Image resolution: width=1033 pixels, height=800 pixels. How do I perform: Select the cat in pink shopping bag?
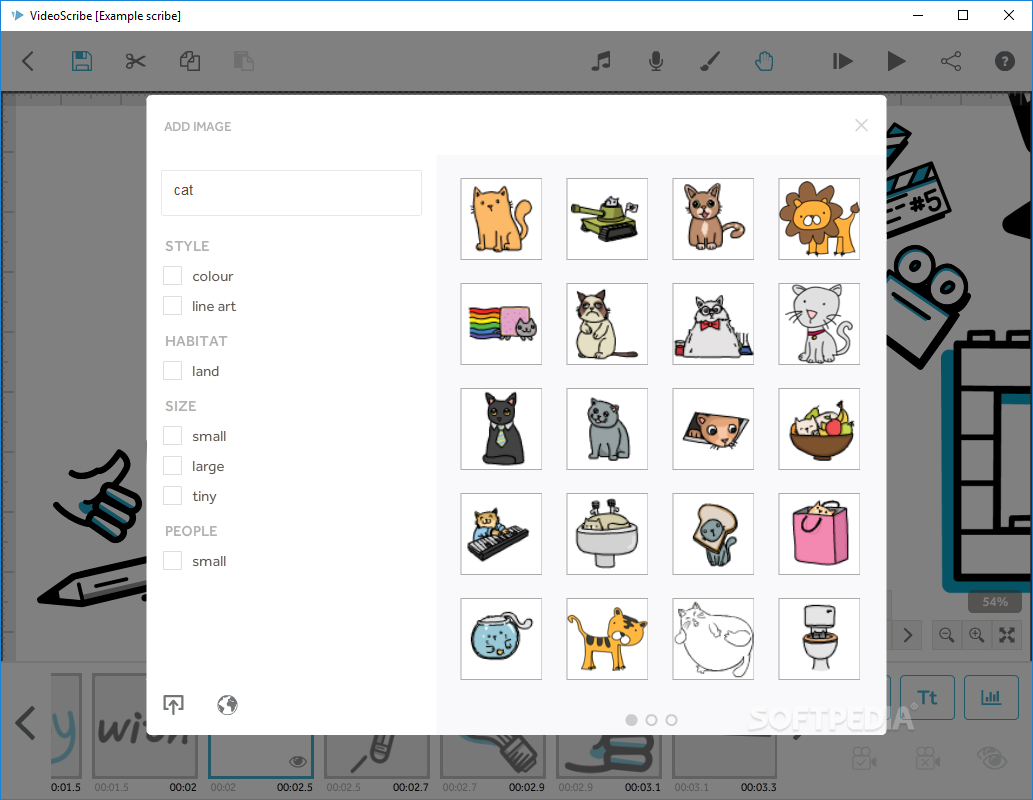pyautogui.click(x=820, y=534)
